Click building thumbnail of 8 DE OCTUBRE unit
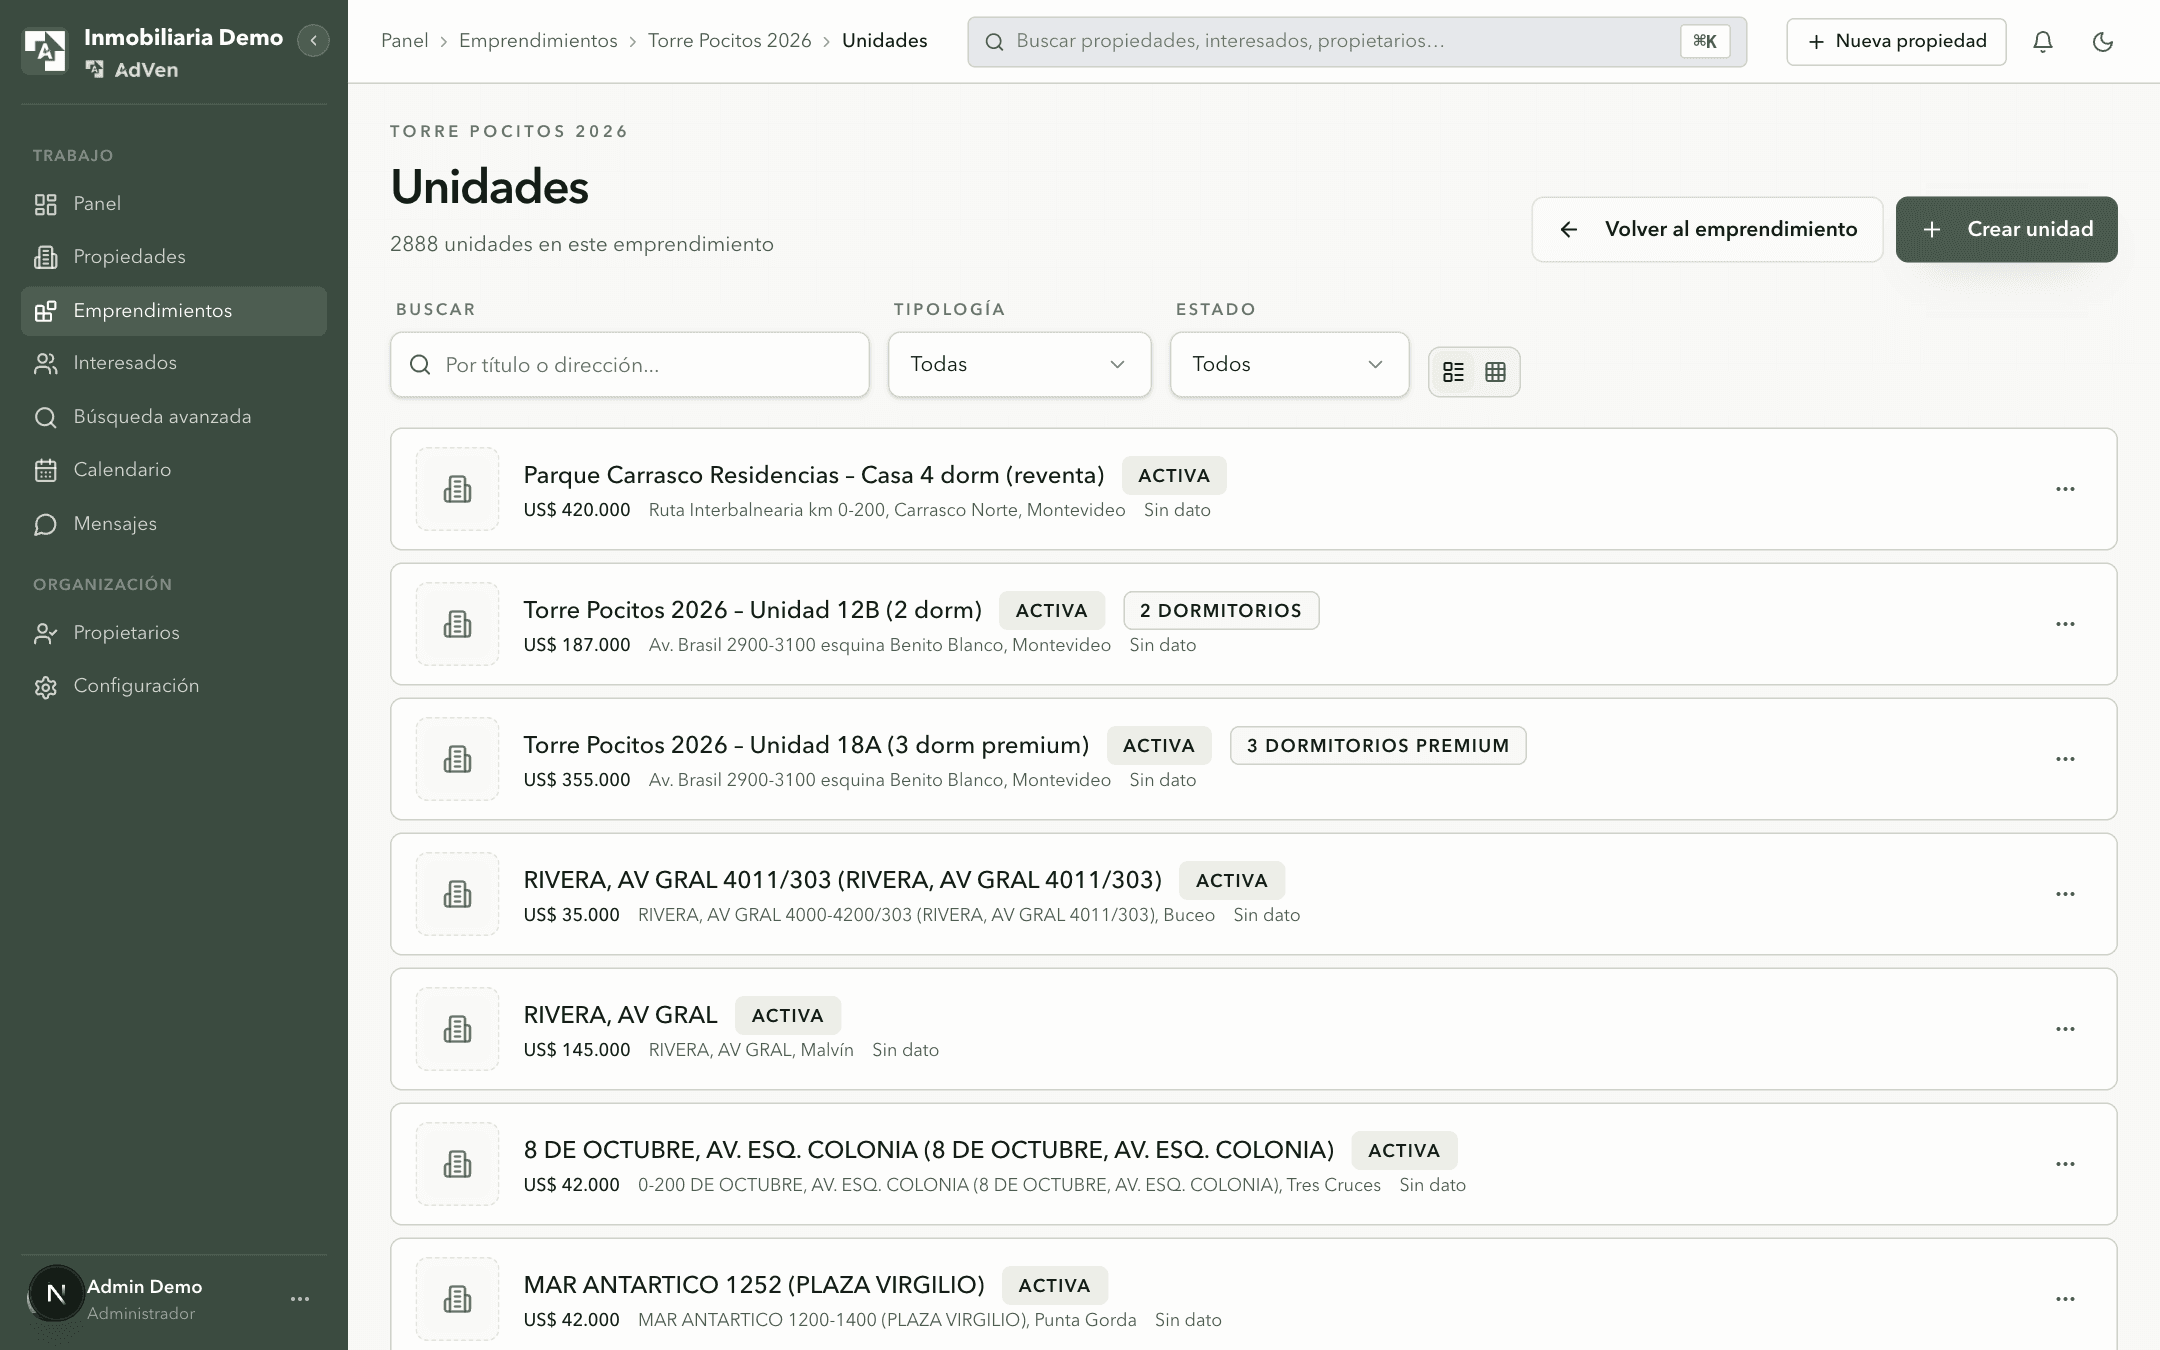The height and width of the screenshot is (1350, 2160). pos(457,1164)
